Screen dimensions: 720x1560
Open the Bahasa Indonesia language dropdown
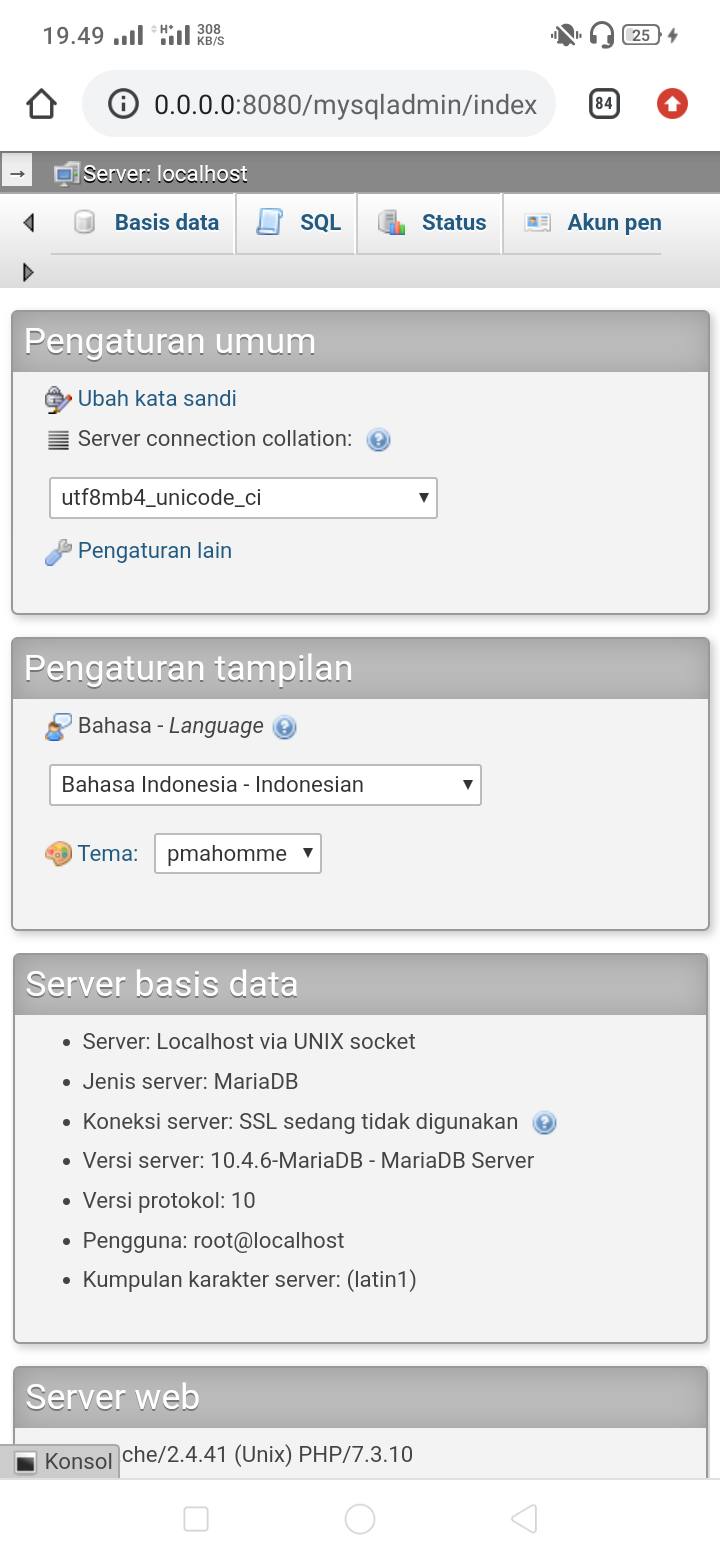point(265,785)
